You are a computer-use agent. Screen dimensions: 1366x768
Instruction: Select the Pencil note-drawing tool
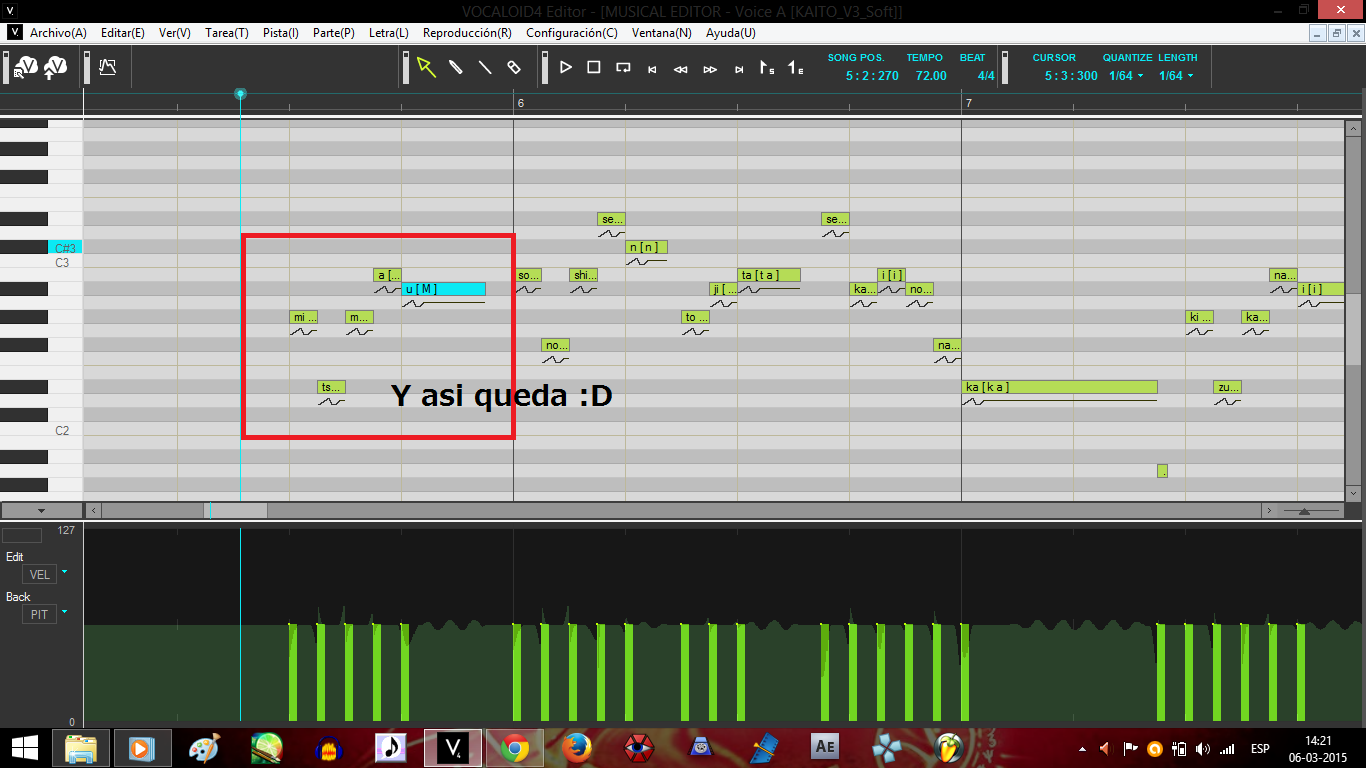[x=455, y=67]
